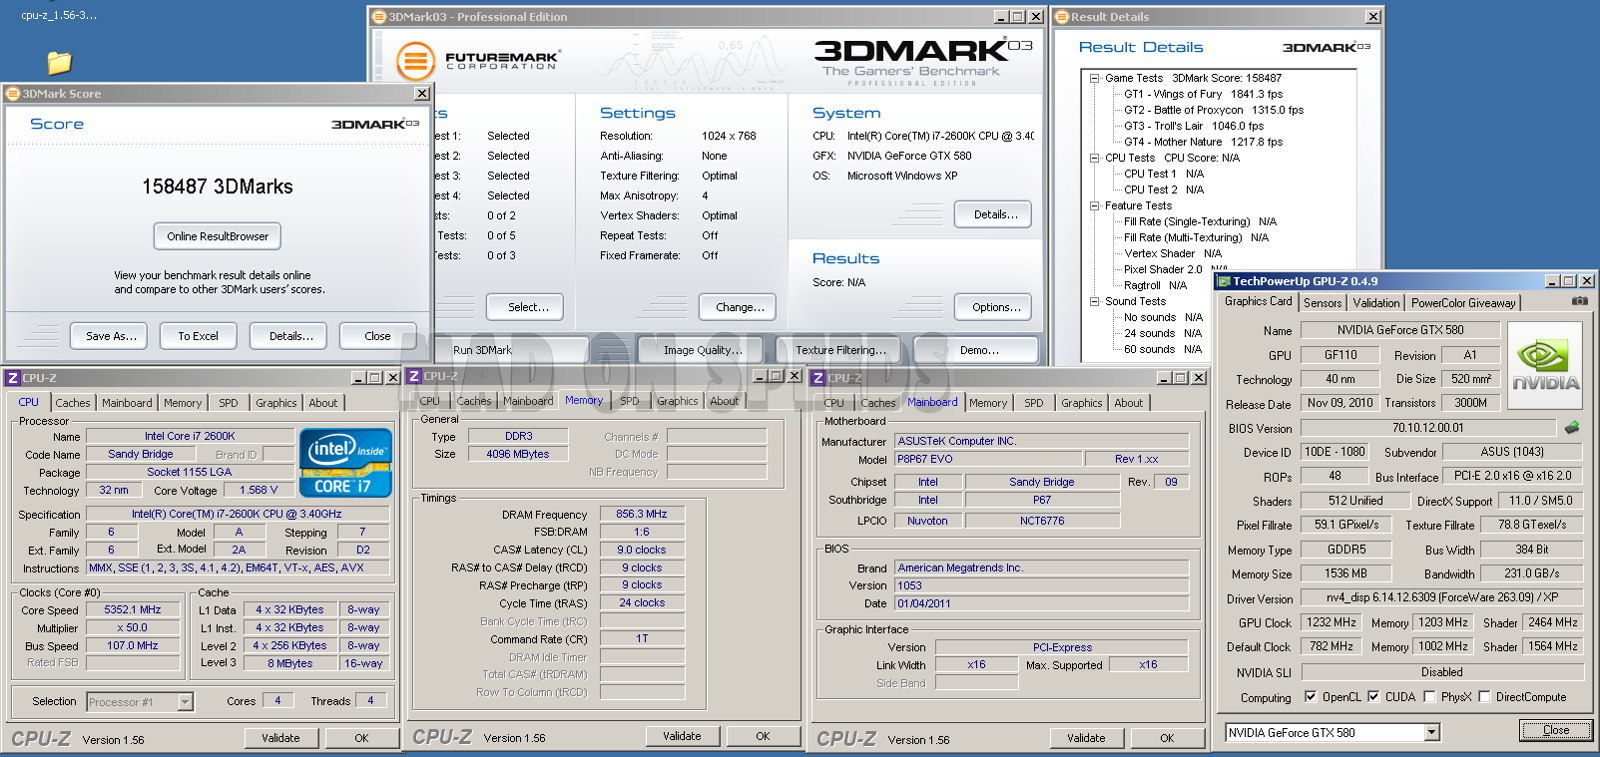Click the CPU-Z logo in left window footer
1600x757 pixels.
tap(41, 739)
